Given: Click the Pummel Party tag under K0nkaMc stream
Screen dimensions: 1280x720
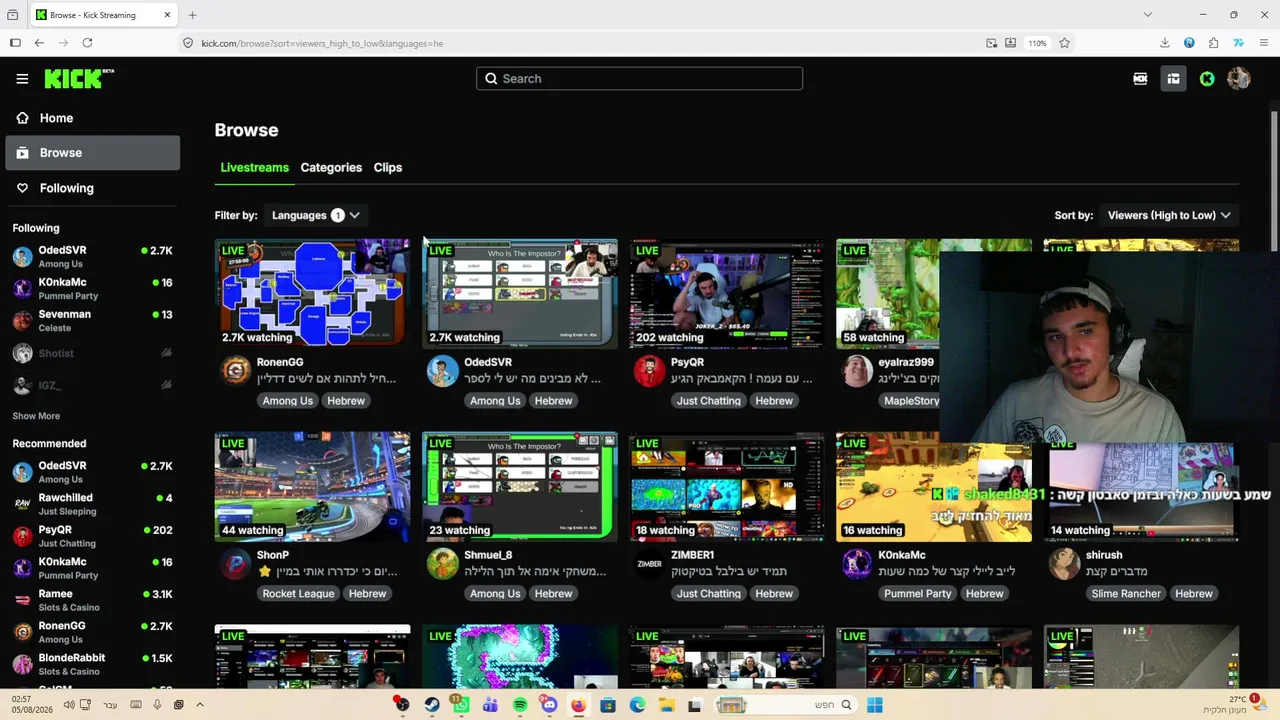Looking at the screenshot, I should pos(918,594).
